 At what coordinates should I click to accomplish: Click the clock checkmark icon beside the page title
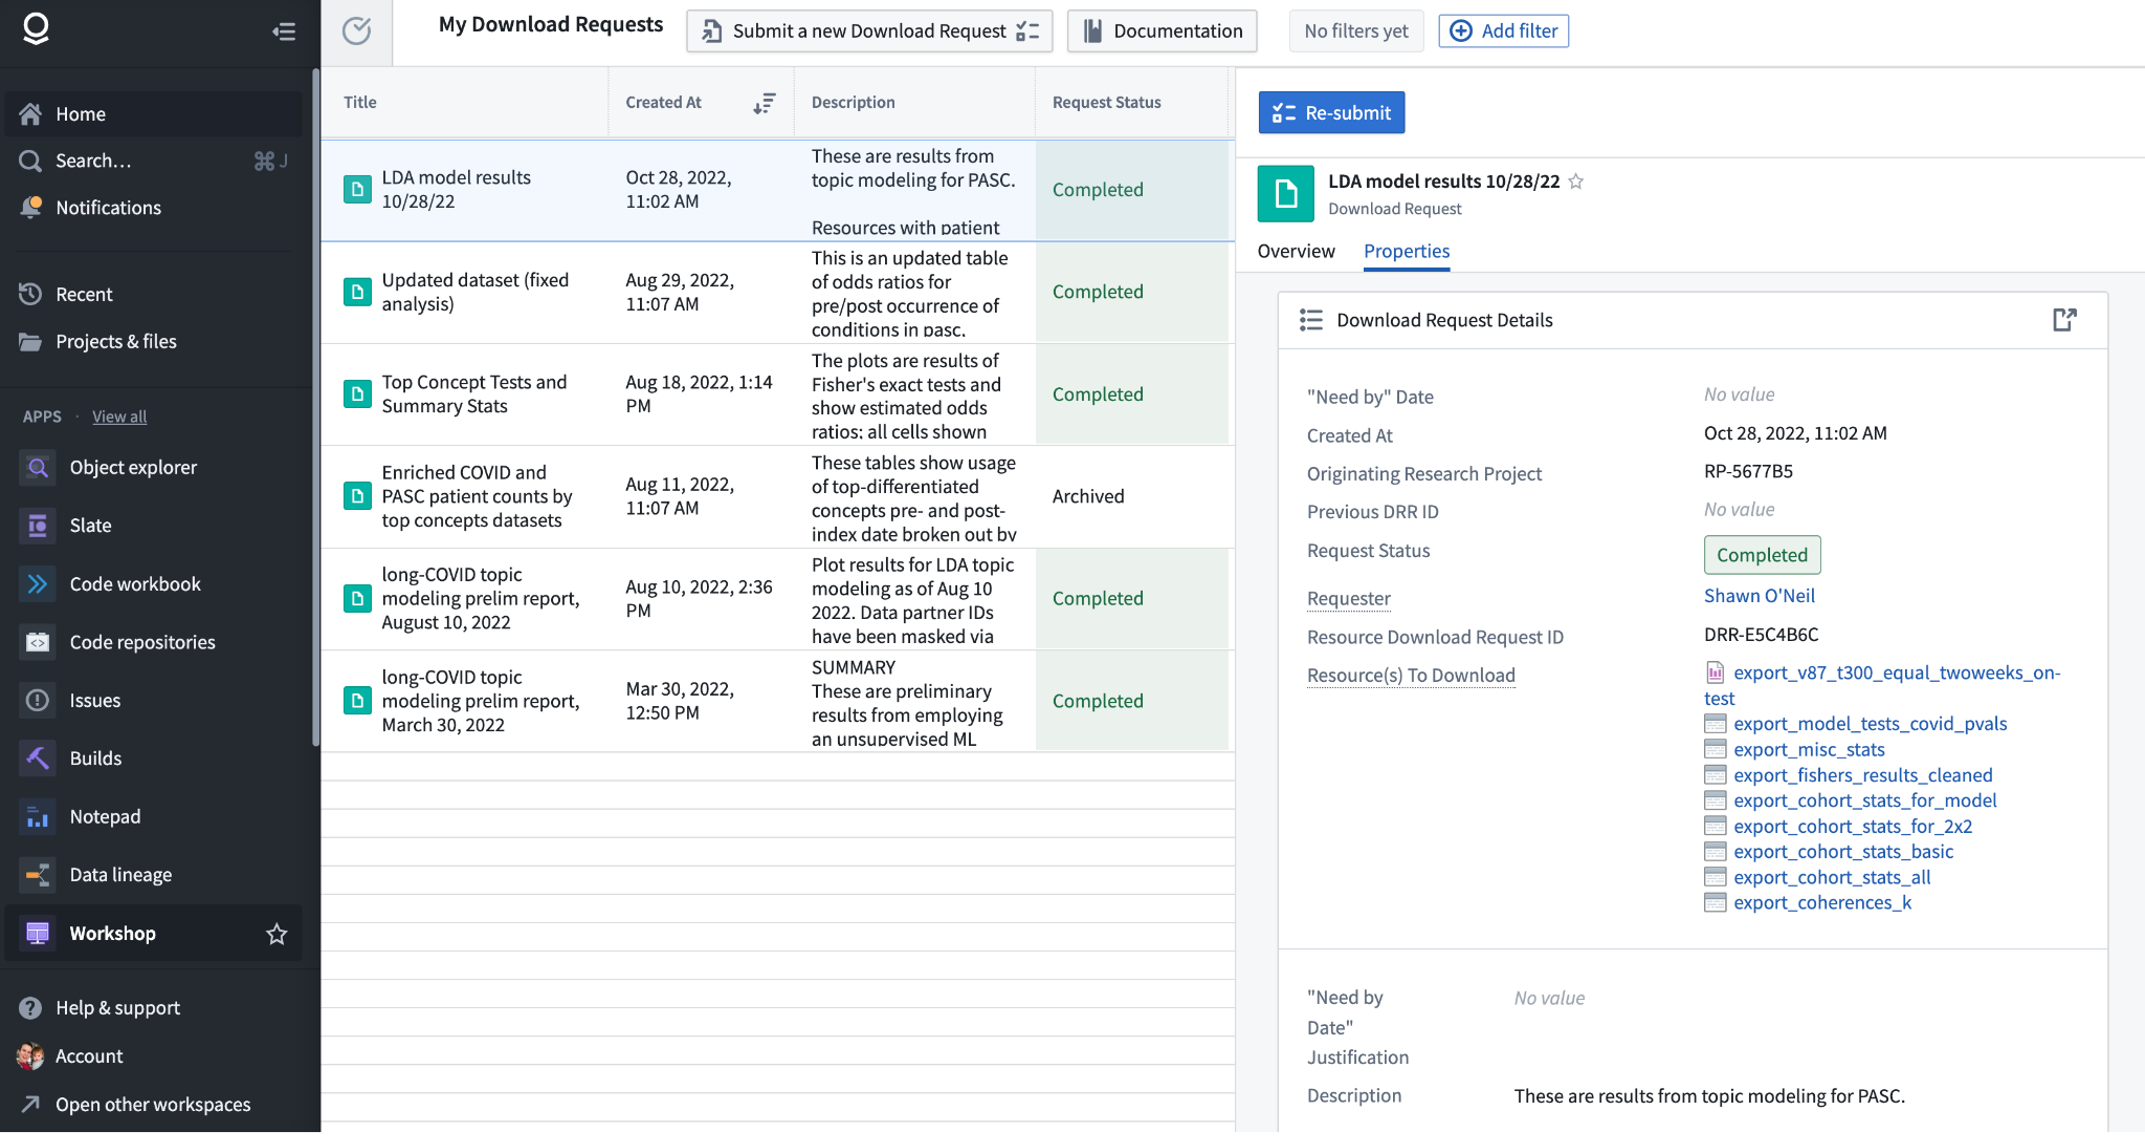[357, 31]
